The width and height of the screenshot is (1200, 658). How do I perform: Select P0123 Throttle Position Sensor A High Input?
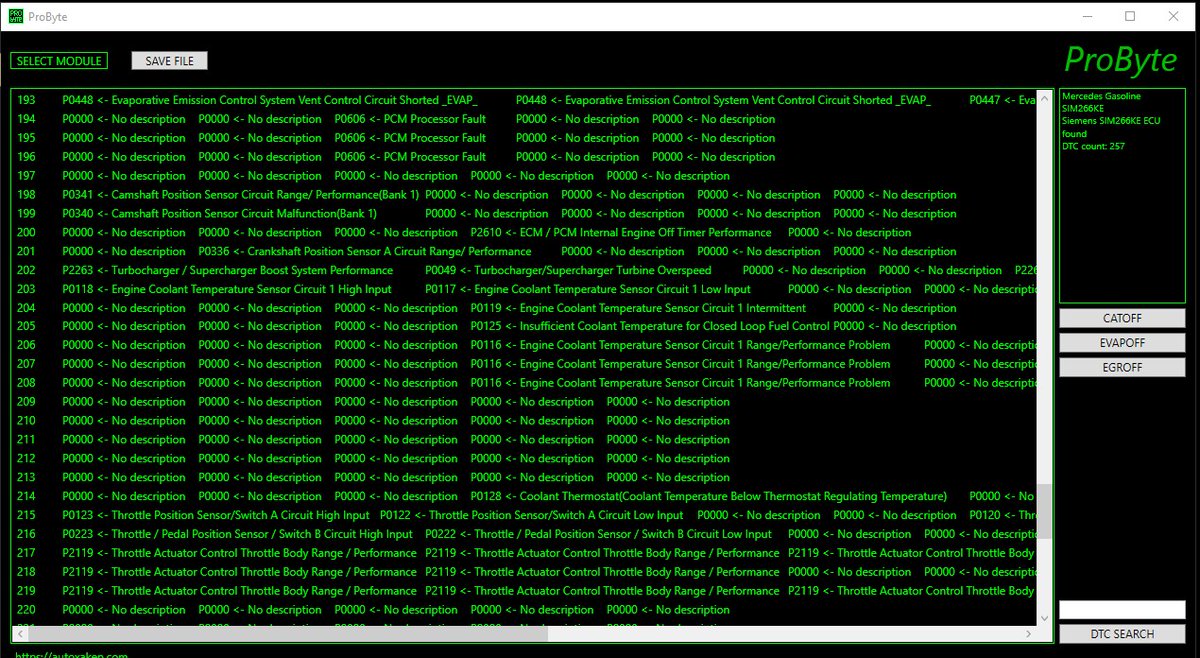(x=216, y=515)
